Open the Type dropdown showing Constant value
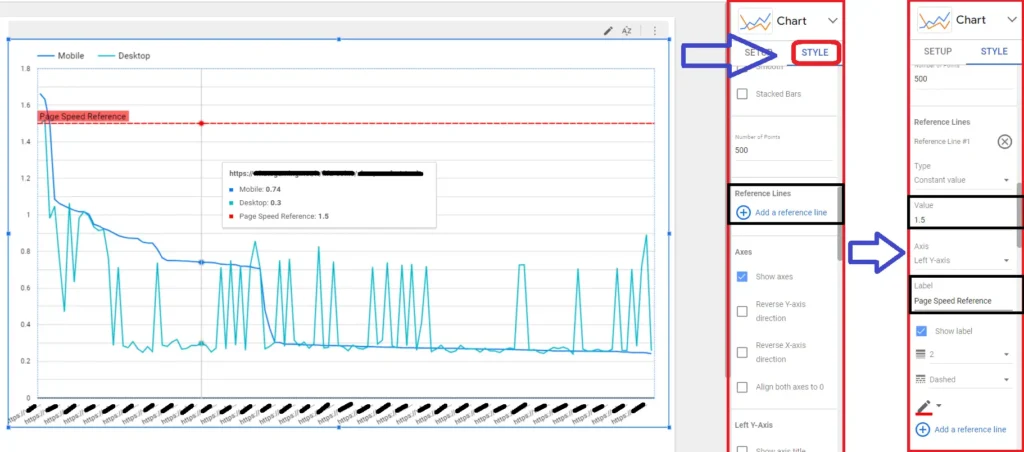 (961, 180)
